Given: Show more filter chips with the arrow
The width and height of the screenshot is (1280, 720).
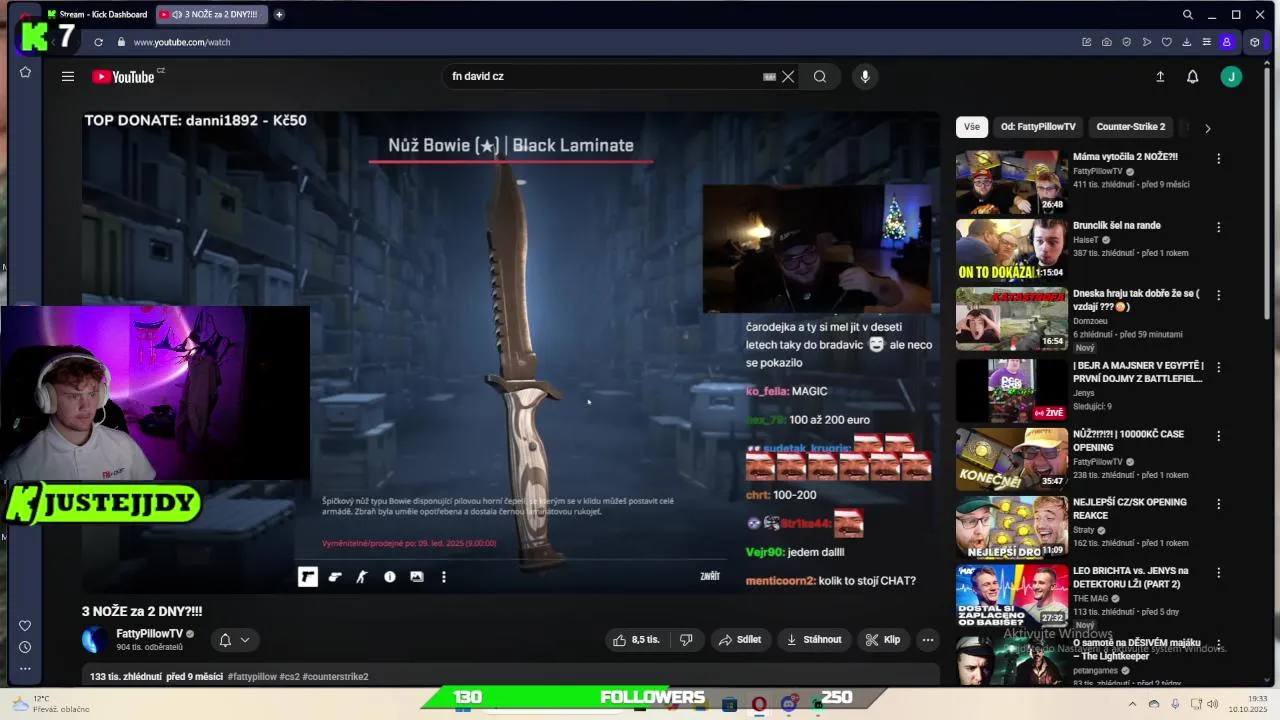Looking at the screenshot, I should tap(1207, 128).
